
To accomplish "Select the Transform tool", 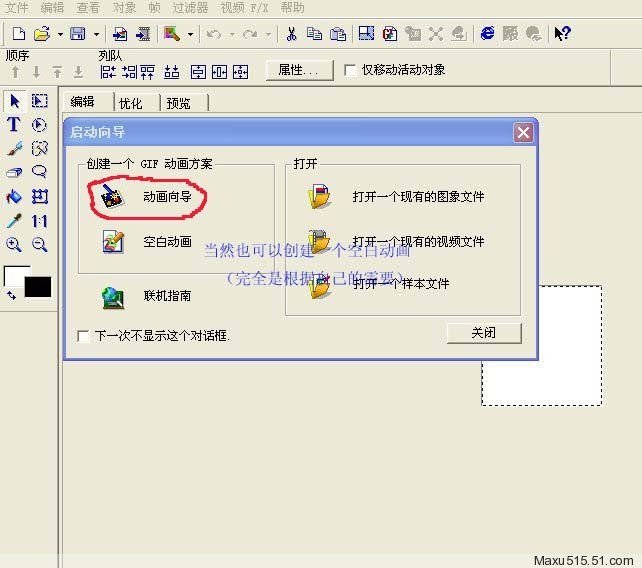I will [x=40, y=197].
